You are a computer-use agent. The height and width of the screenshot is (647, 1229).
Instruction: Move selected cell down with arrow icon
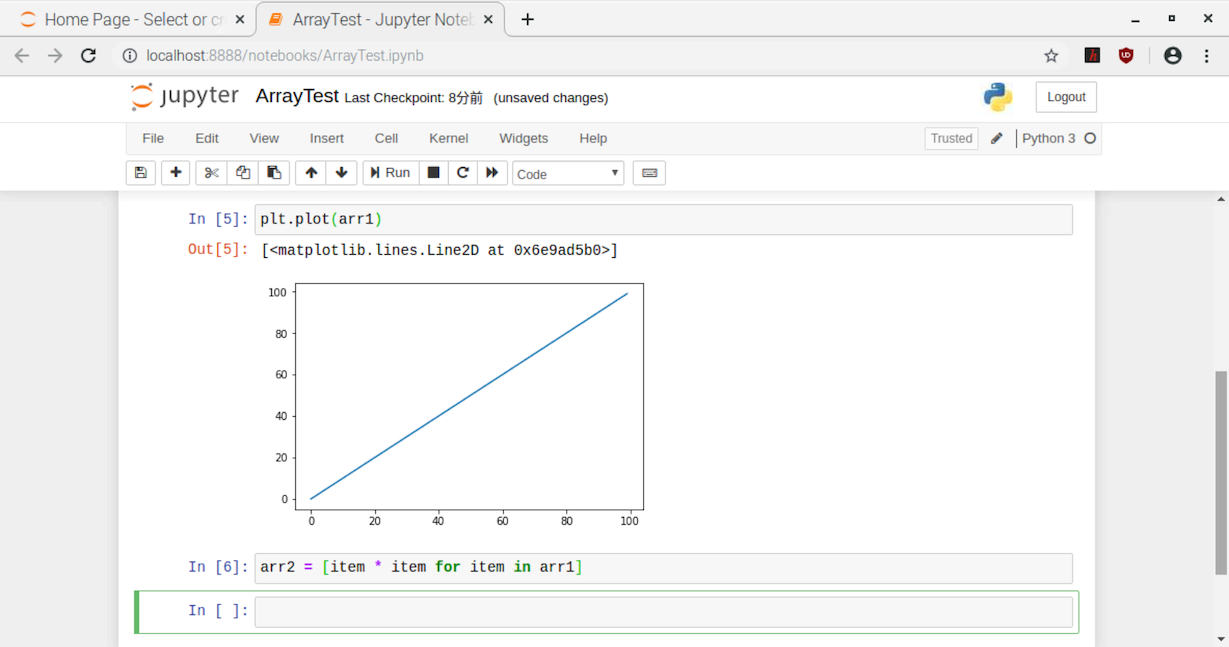click(342, 173)
